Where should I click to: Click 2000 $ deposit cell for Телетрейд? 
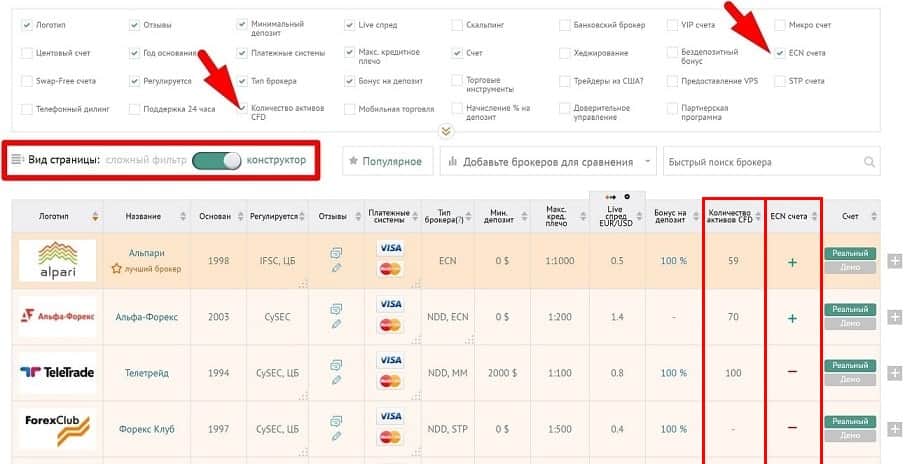click(503, 373)
